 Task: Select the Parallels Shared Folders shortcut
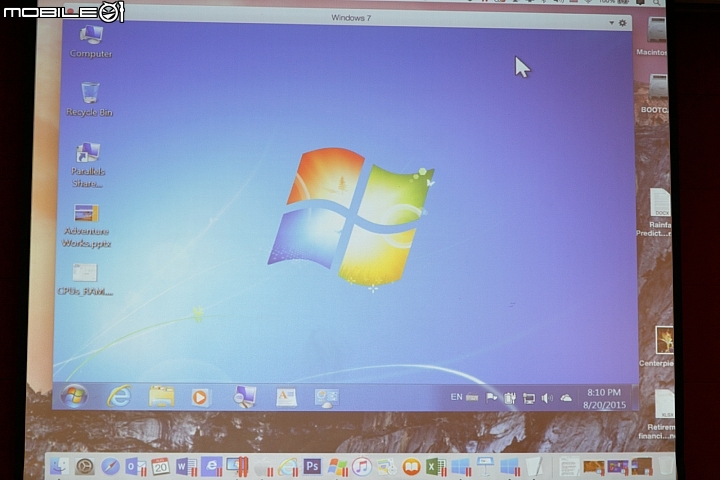[88, 165]
